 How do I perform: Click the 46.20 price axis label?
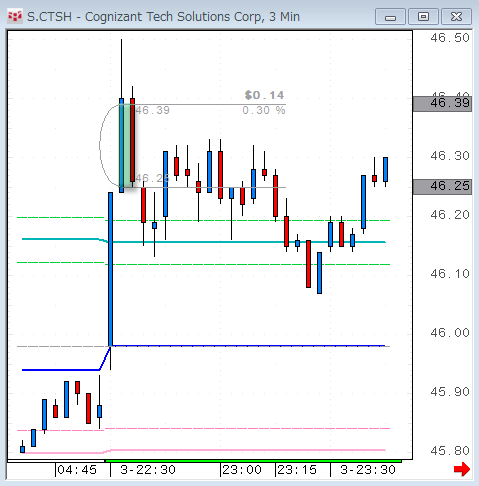pos(450,215)
